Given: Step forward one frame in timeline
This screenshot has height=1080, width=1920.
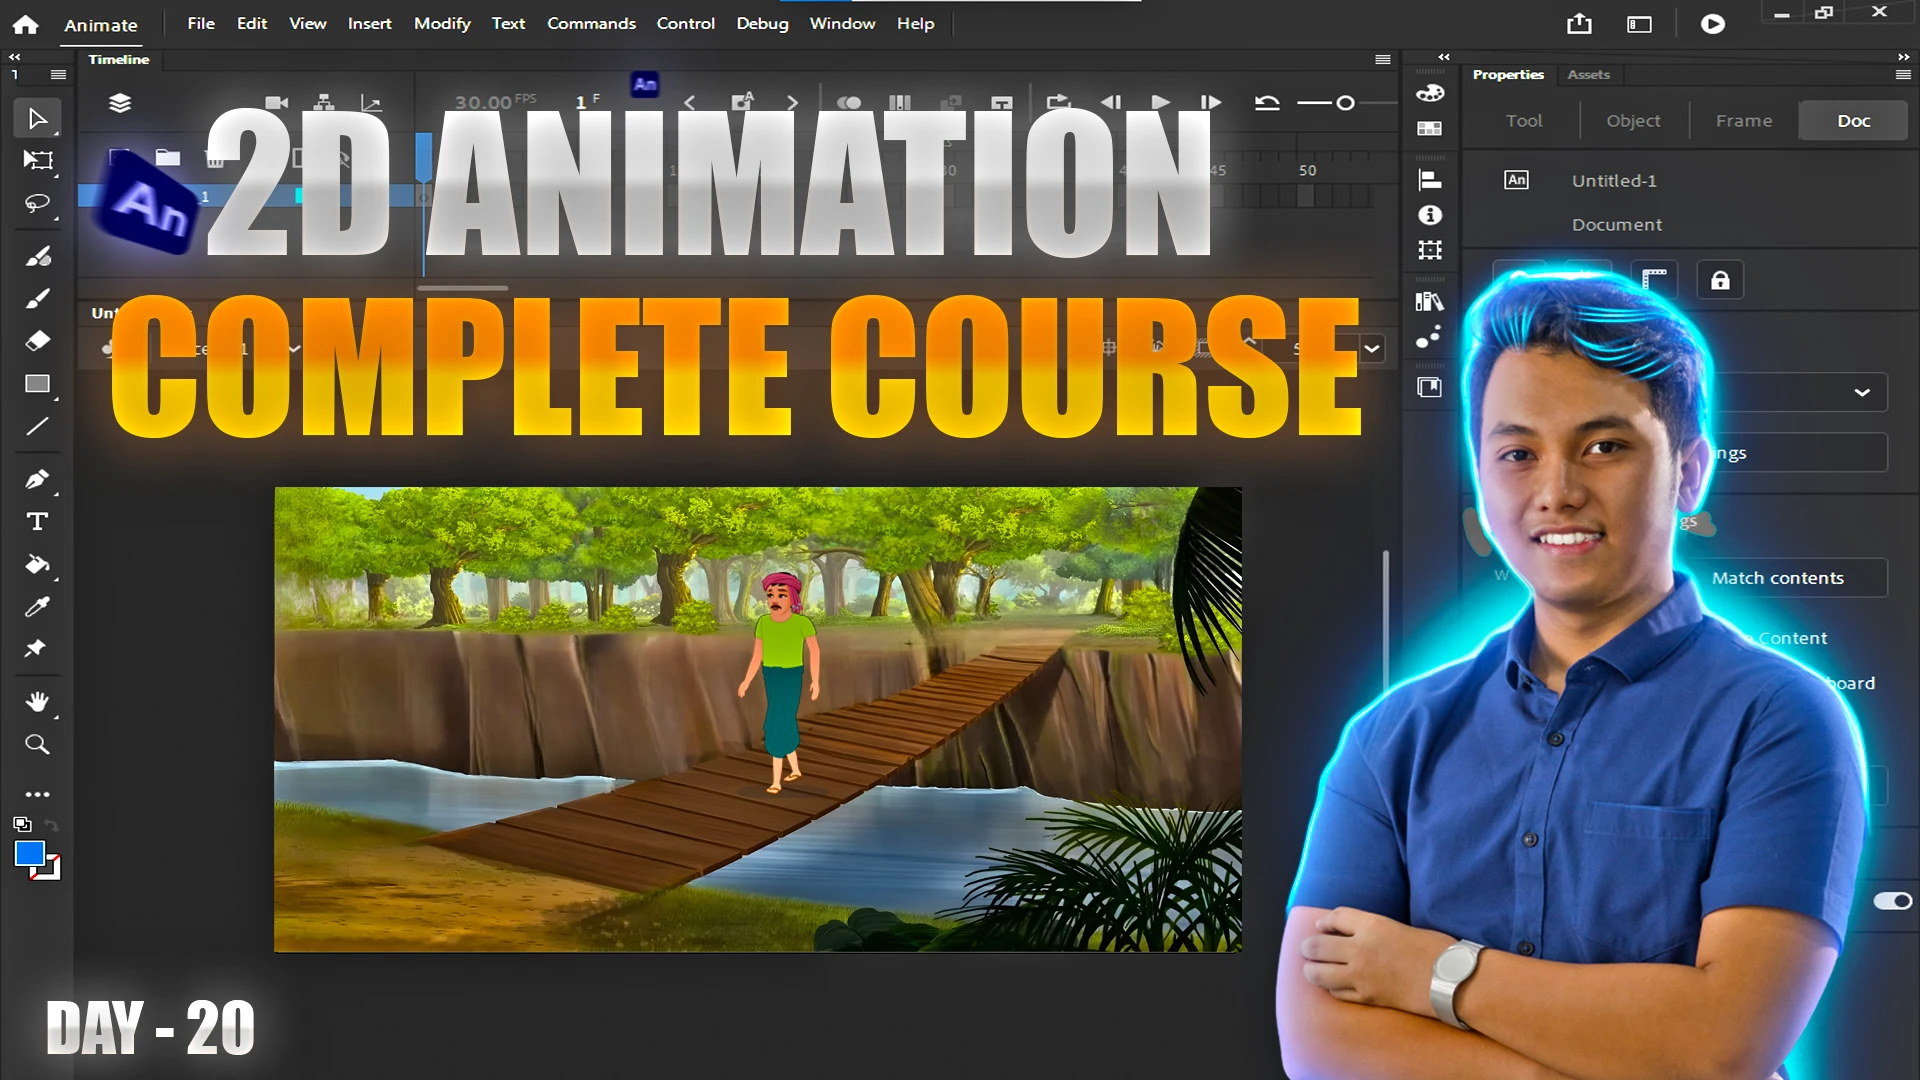Looking at the screenshot, I should (1210, 102).
